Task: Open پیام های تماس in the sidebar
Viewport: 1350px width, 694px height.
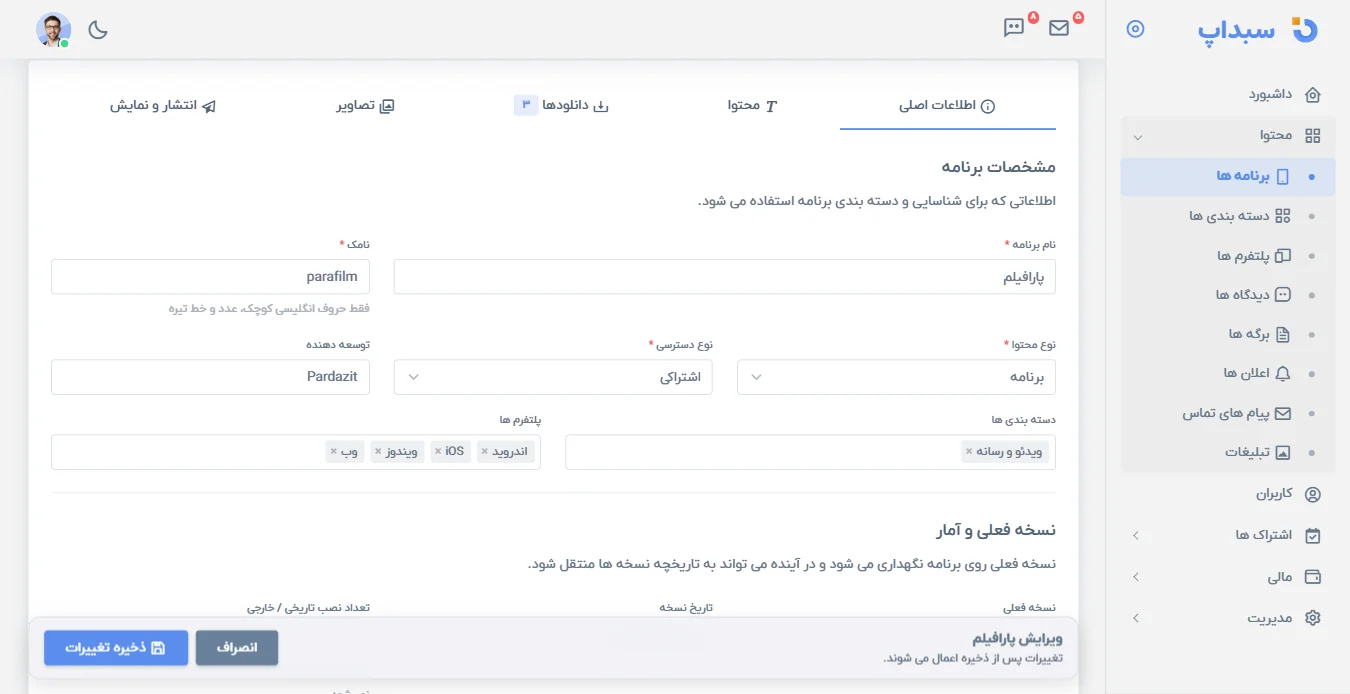Action: pyautogui.click(x=1228, y=413)
